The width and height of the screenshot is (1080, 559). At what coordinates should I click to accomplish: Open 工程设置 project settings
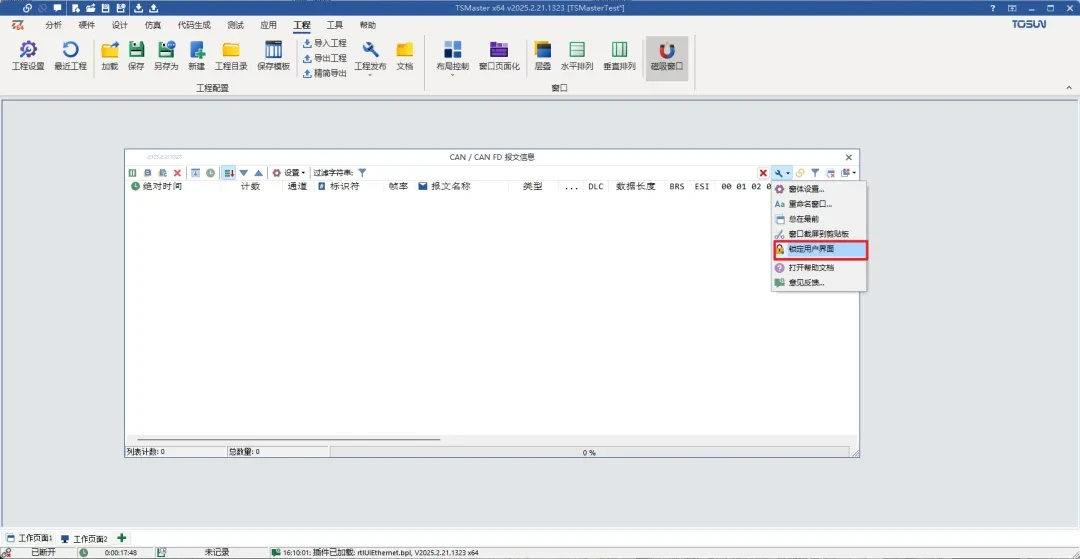pos(28,55)
